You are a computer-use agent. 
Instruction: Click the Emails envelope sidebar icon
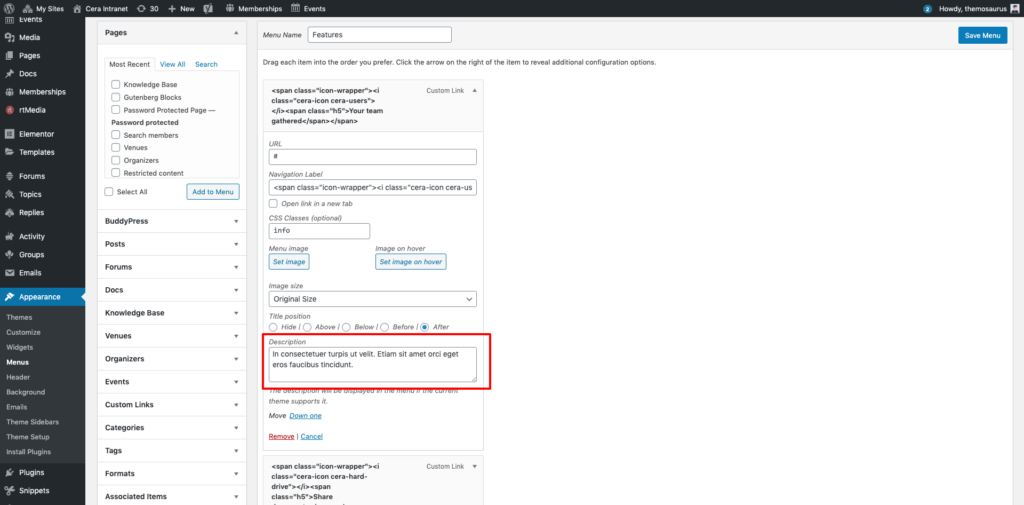click(10, 273)
